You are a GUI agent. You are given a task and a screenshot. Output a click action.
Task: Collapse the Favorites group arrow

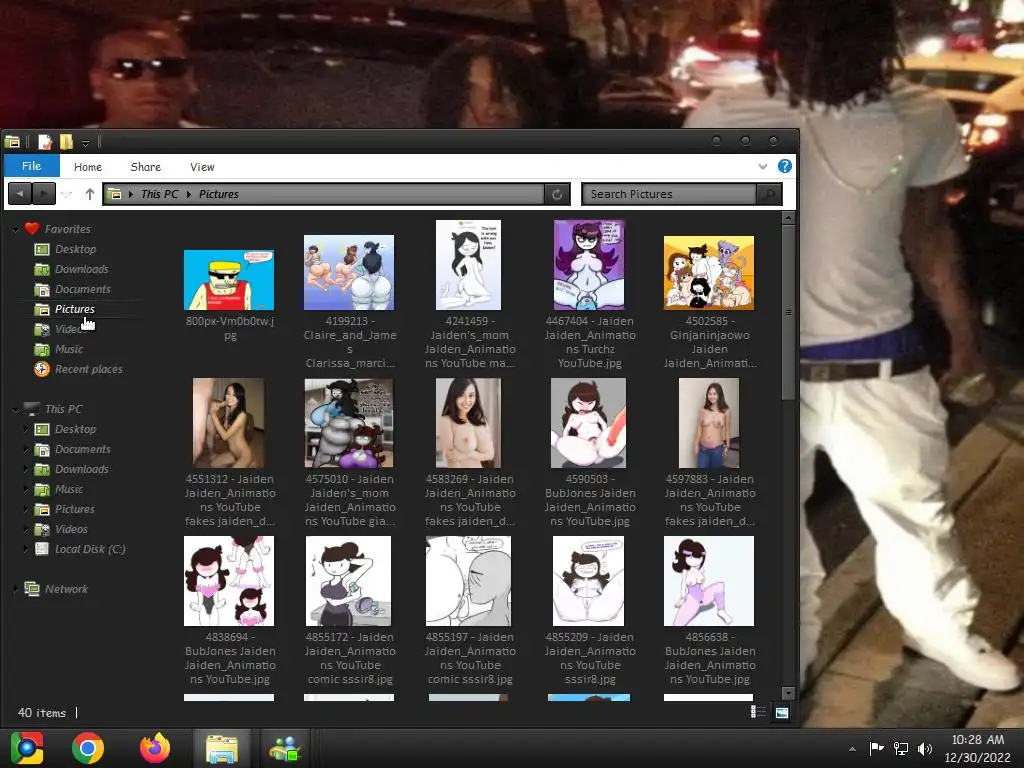point(16,229)
